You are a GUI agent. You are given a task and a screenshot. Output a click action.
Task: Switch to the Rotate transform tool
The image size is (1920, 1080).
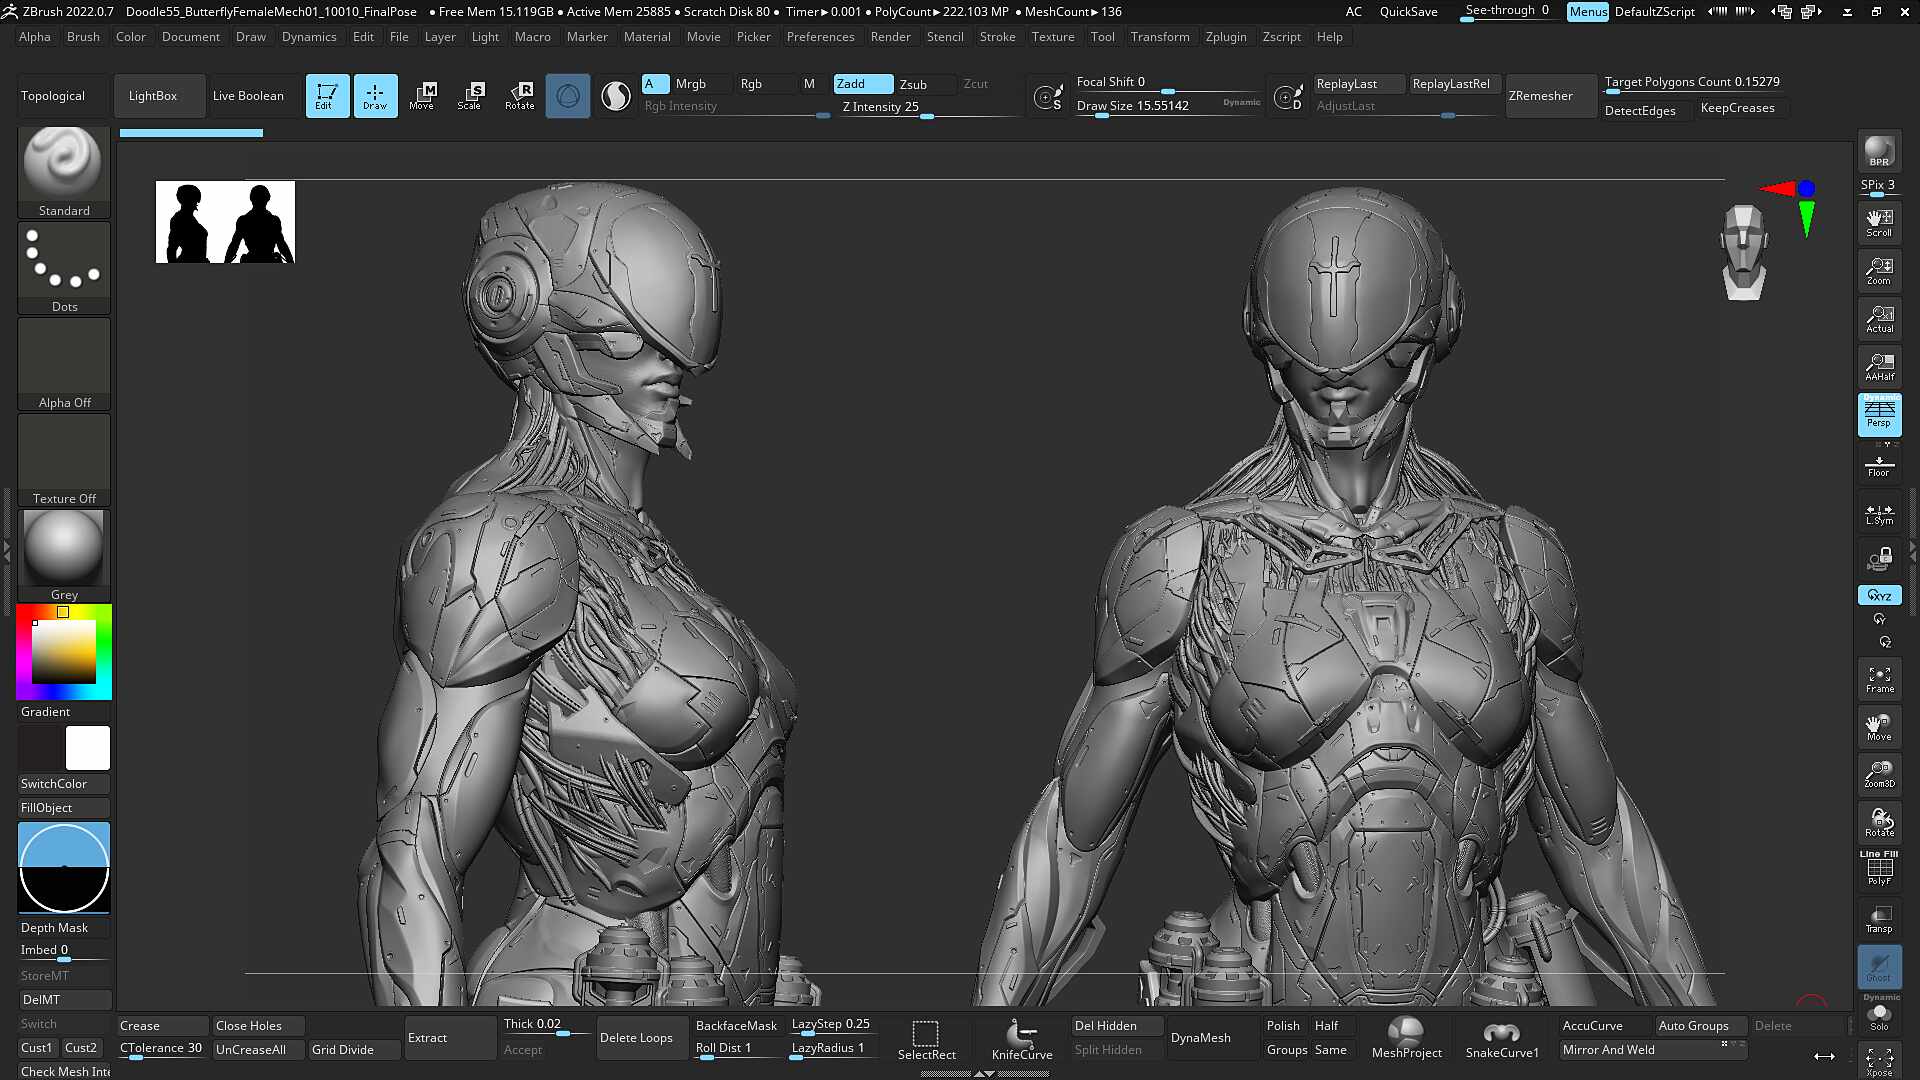[519, 96]
